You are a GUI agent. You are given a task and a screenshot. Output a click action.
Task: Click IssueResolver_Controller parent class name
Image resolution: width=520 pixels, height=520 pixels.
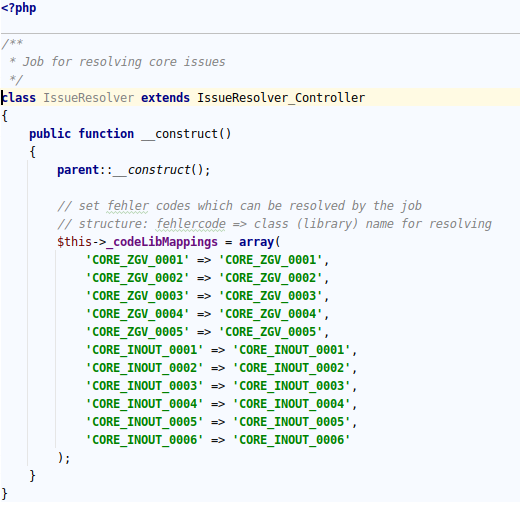pos(281,98)
